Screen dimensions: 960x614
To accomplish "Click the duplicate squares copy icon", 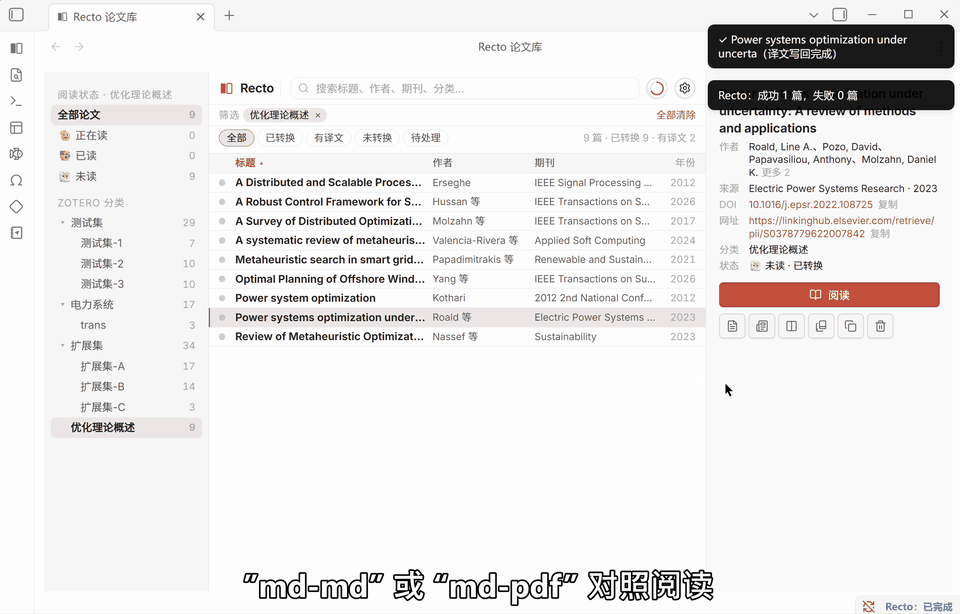I will click(850, 326).
